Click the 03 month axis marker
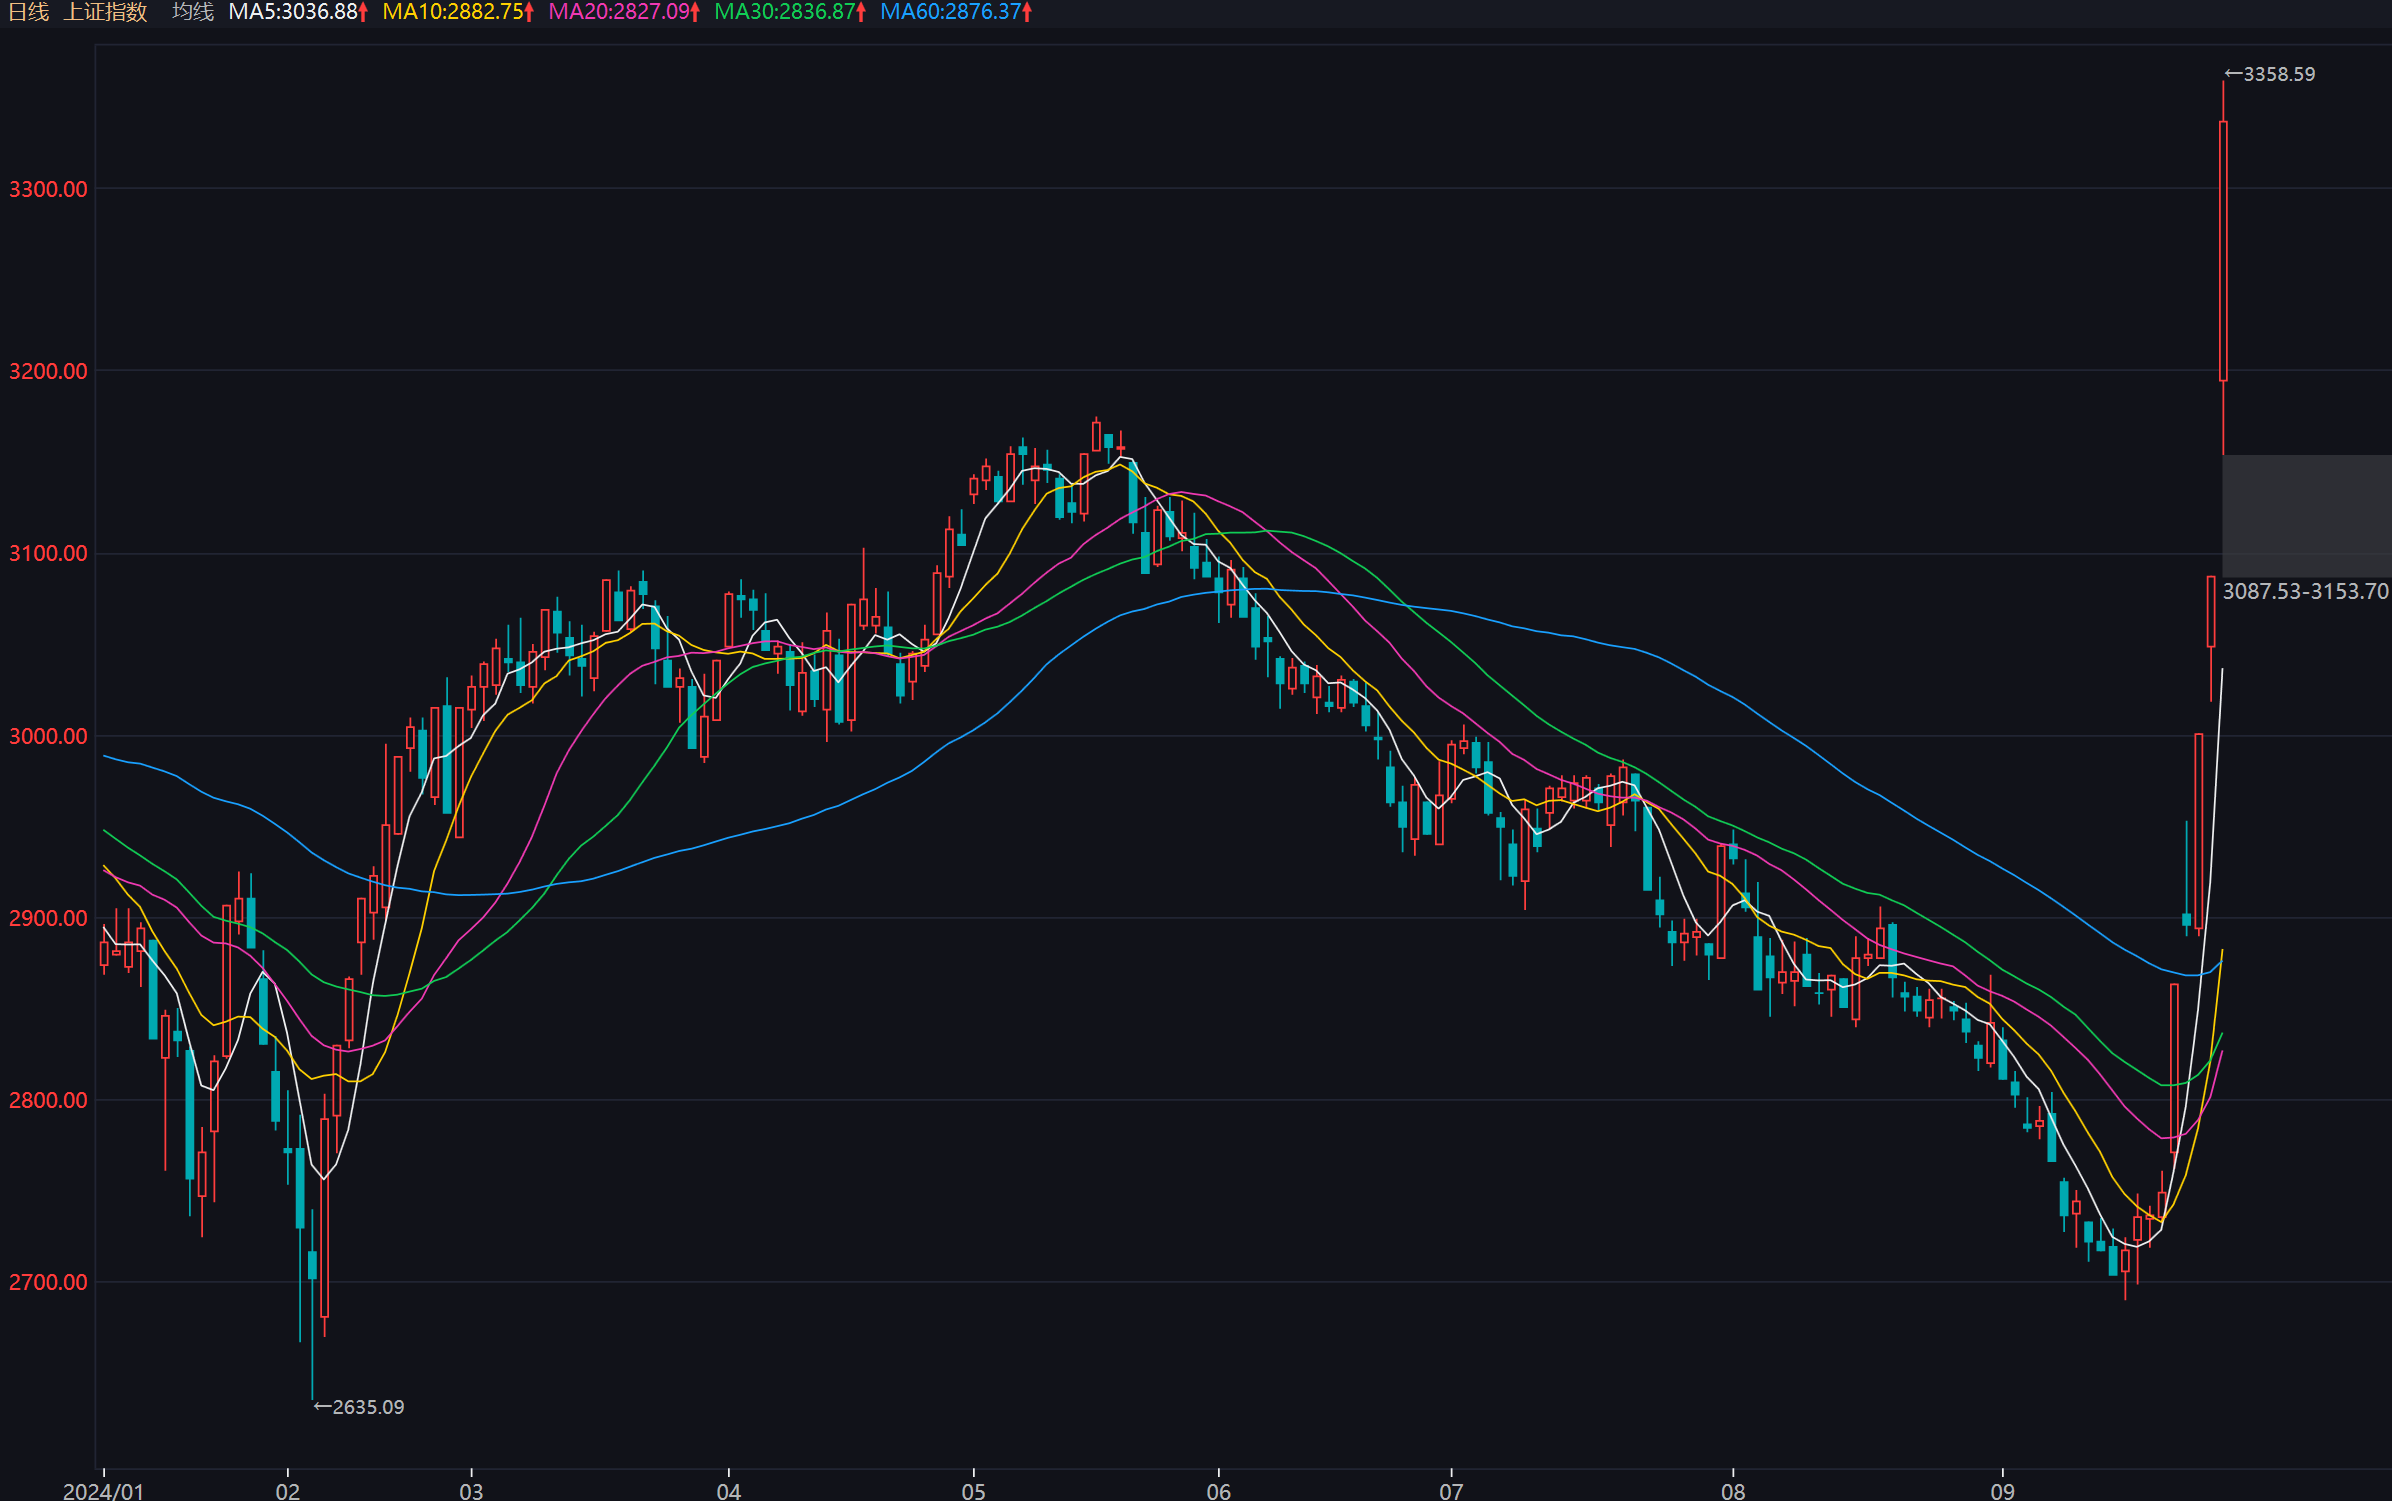 click(x=471, y=1491)
